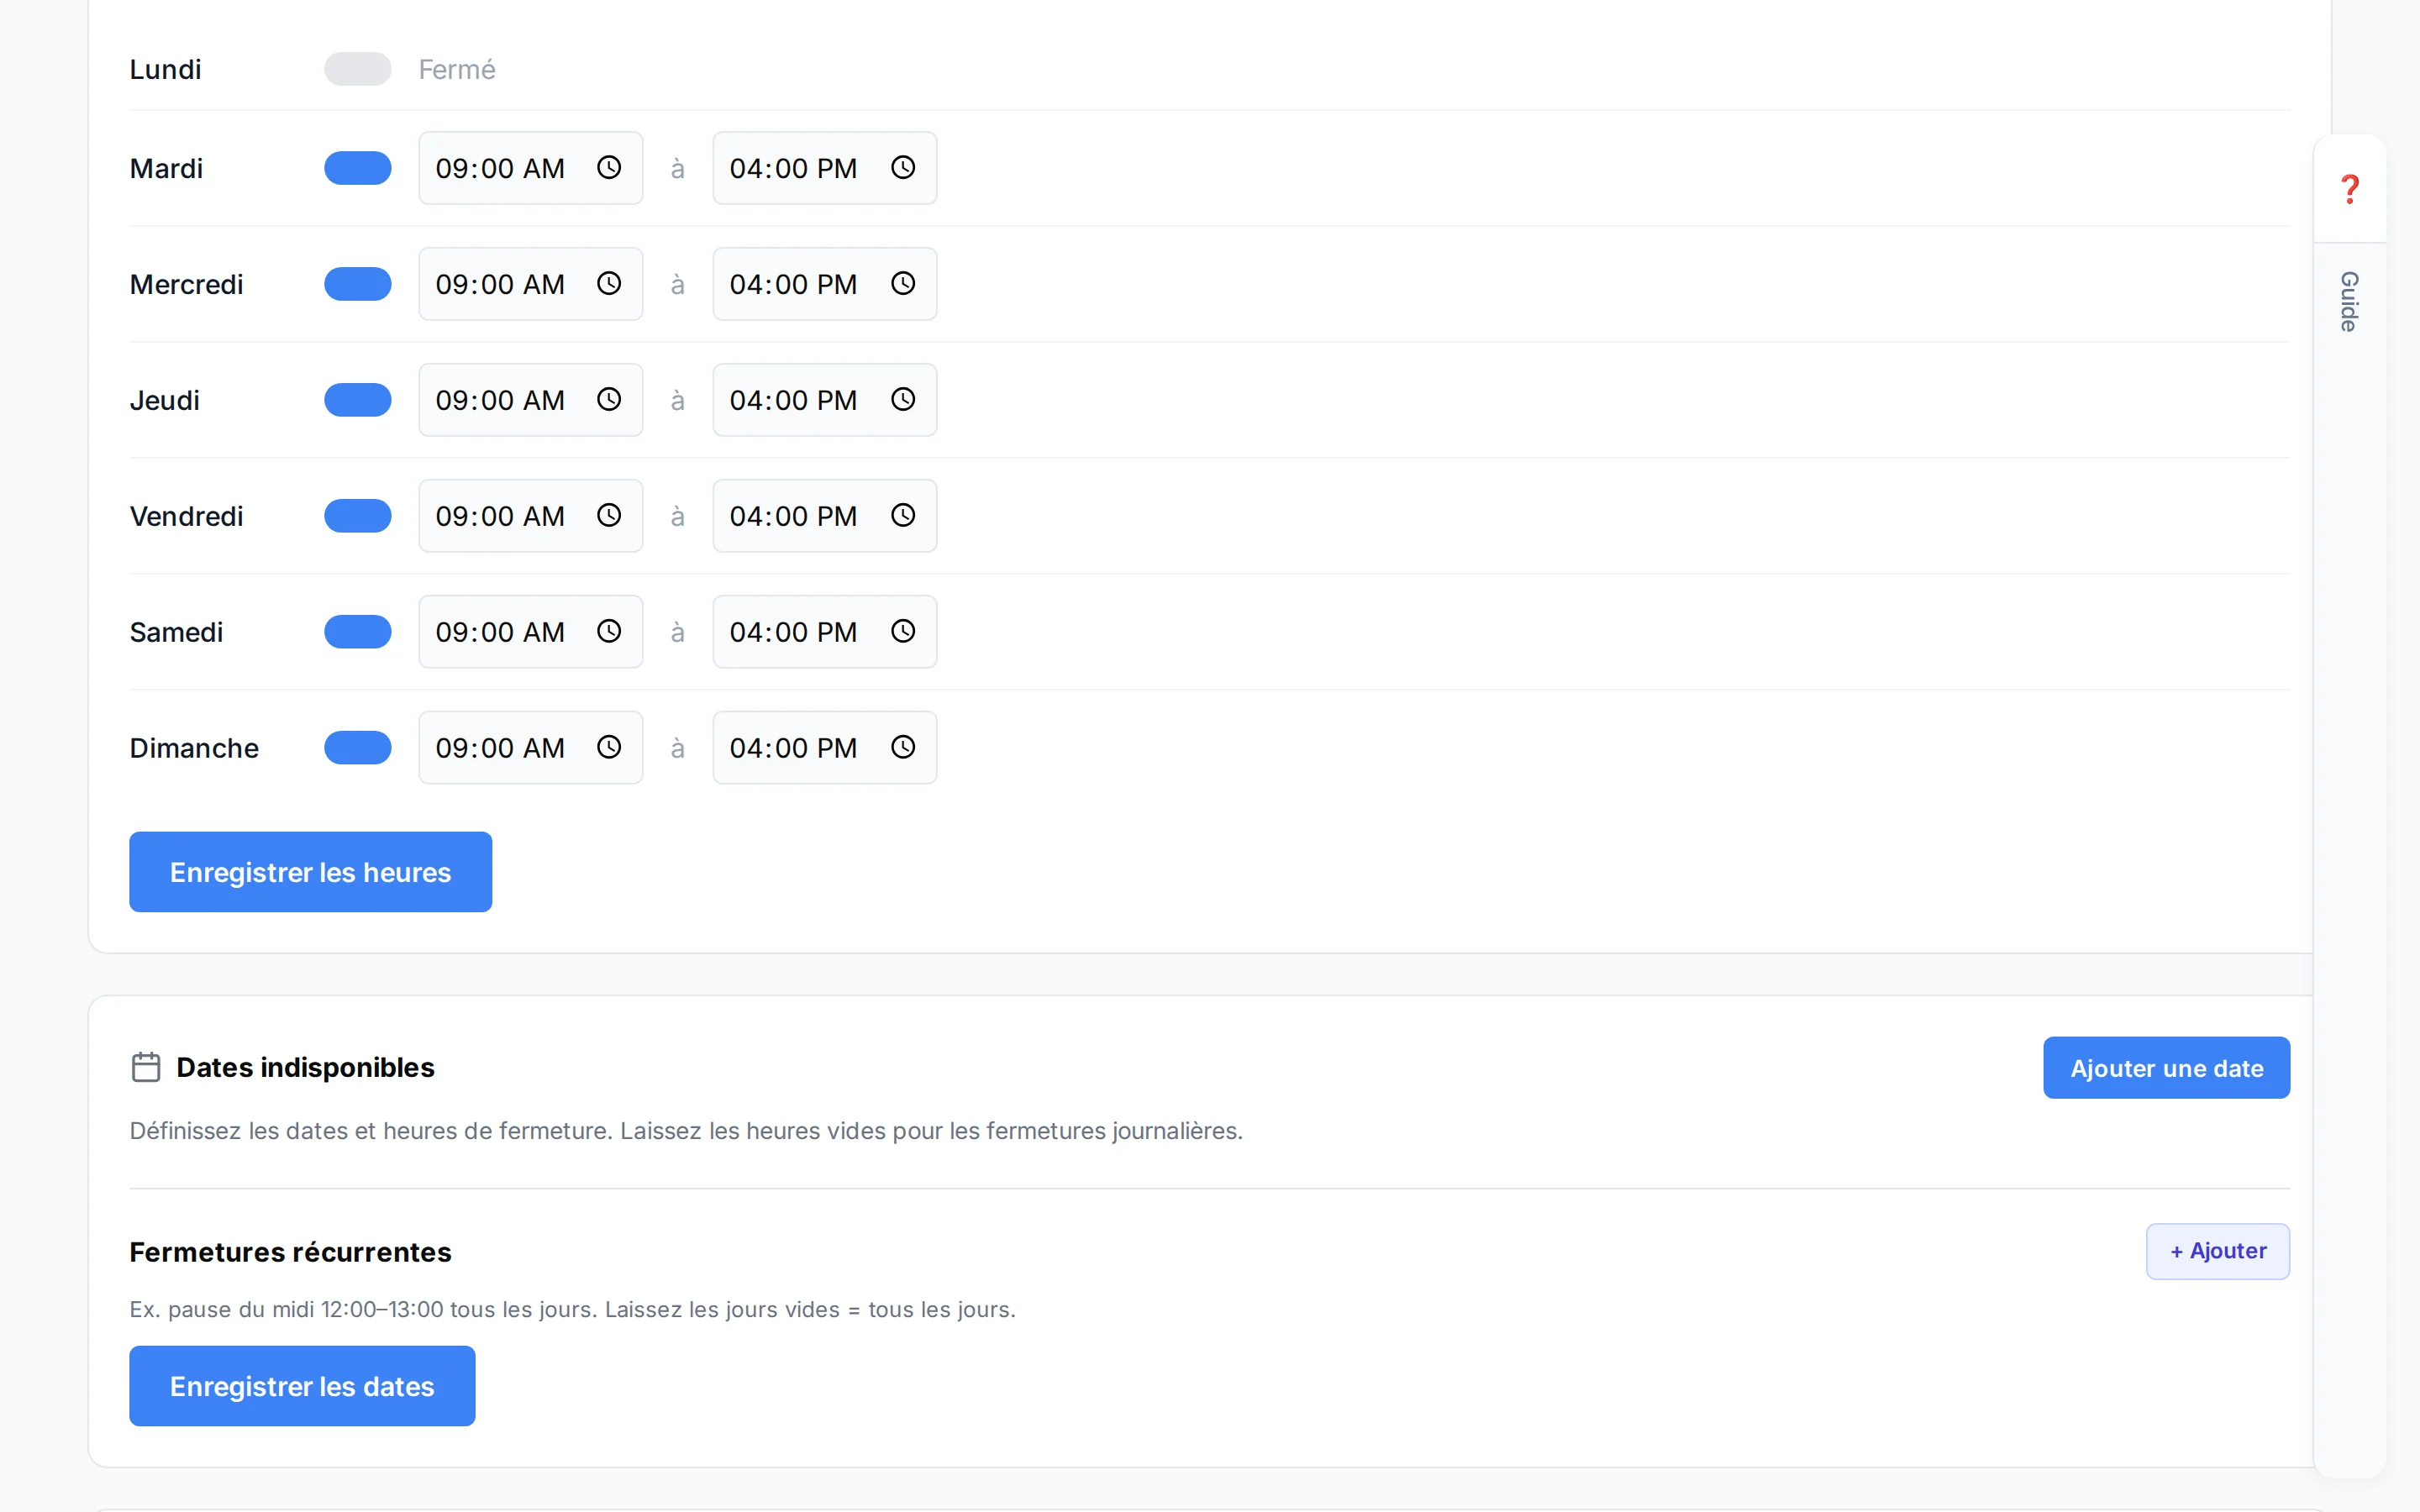Open clock picker for Mardi closing time
Screen dimensions: 2420x1512
[903, 168]
